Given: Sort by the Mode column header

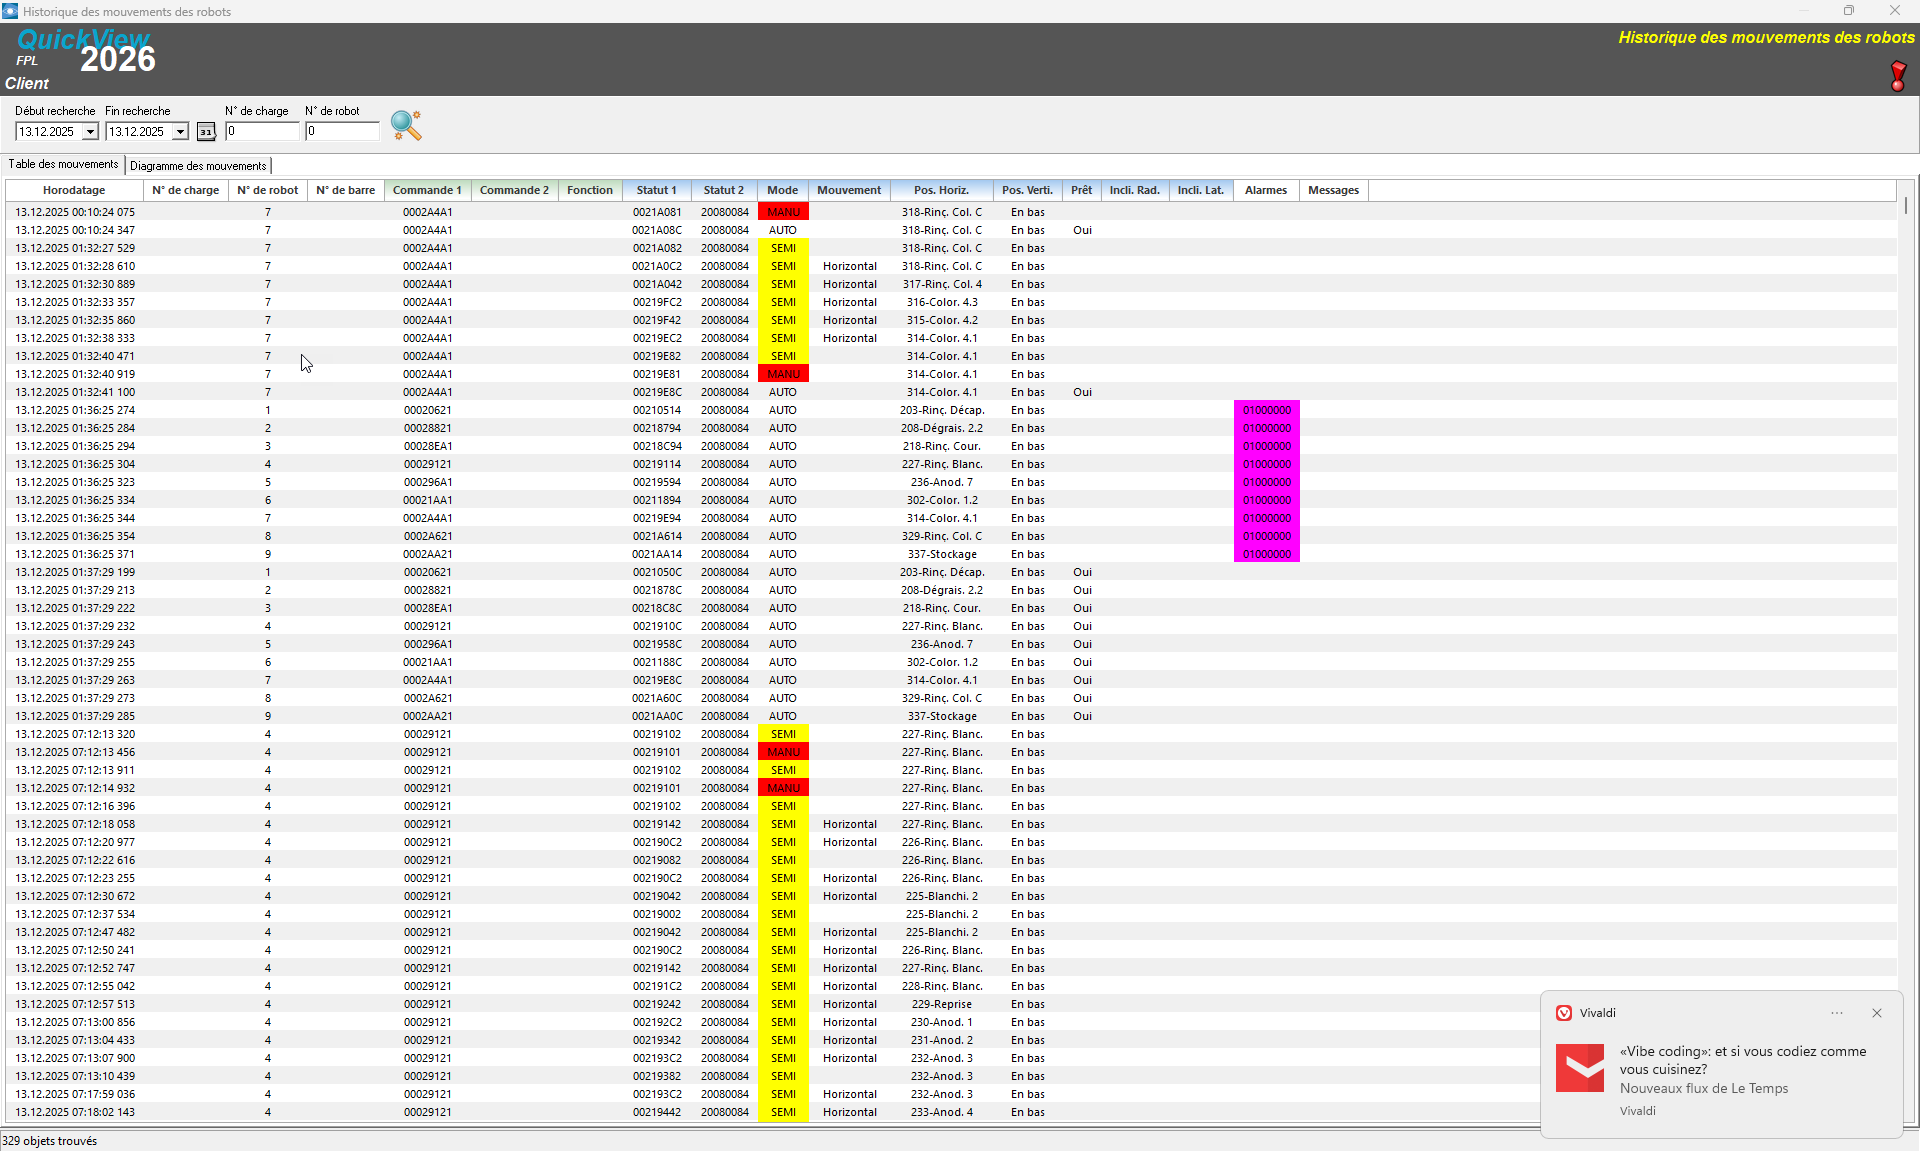Looking at the screenshot, I should pyautogui.click(x=782, y=190).
